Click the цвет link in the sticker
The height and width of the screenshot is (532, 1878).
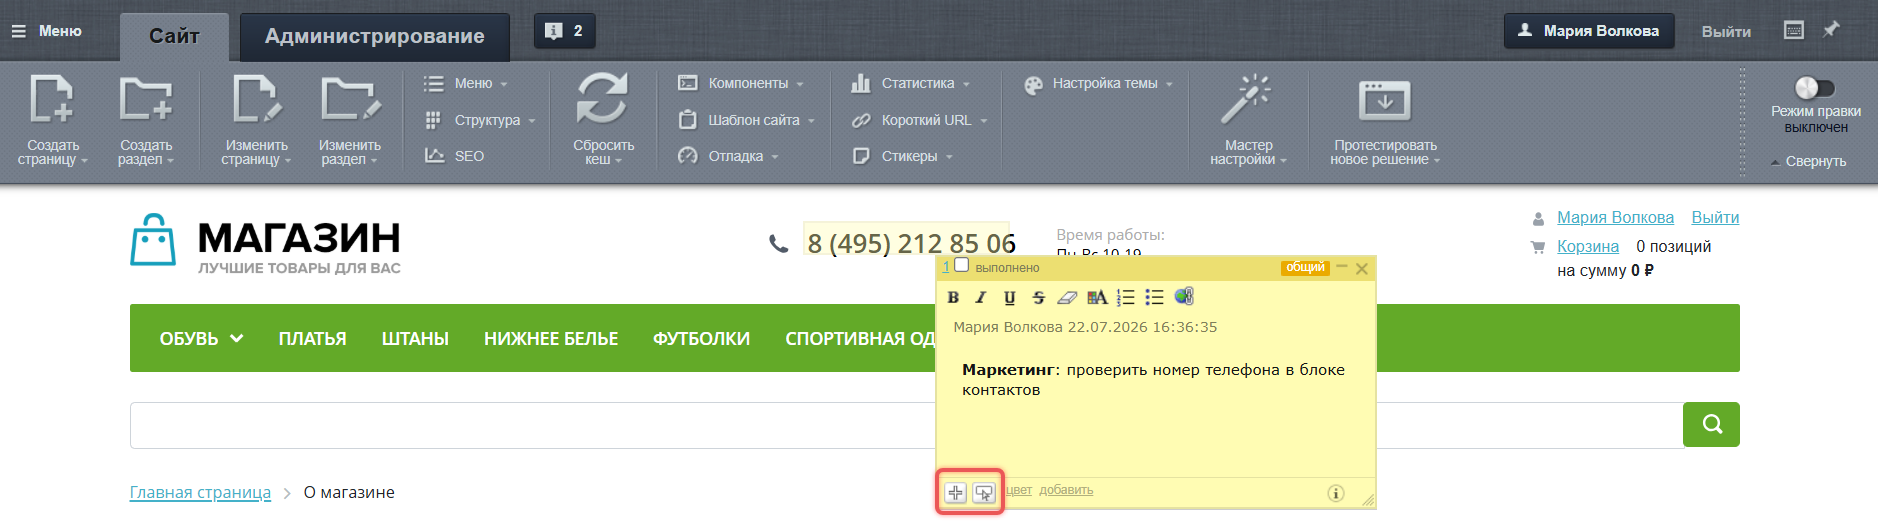1019,490
